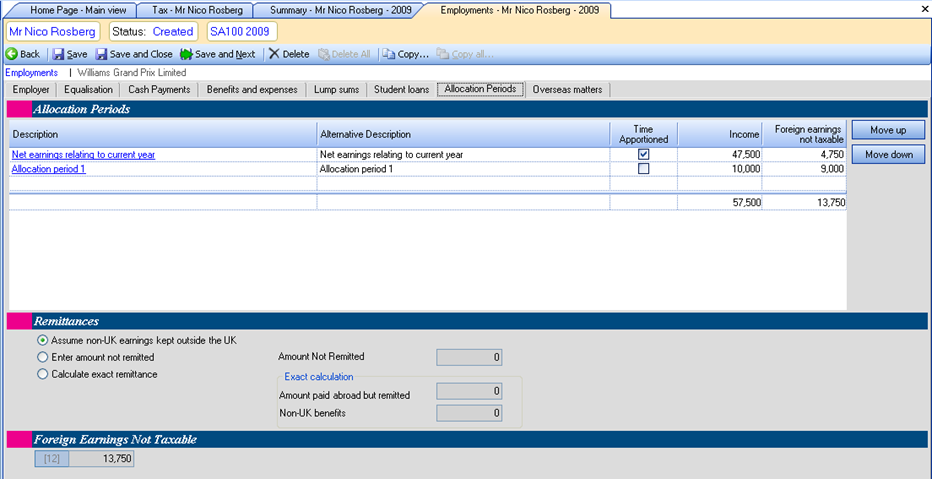Click the Income cell 47,500
The width and height of the screenshot is (932, 479).
[x=720, y=155]
